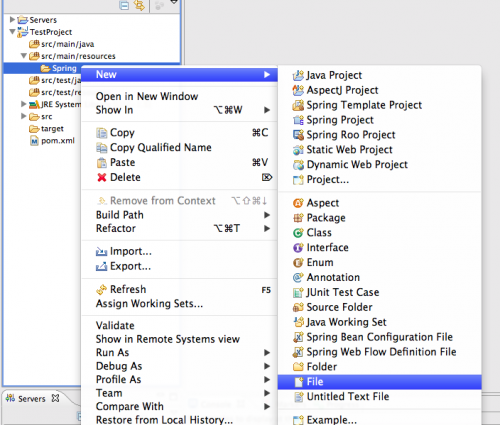Viewport: 500px width, 425px height.
Task: Click the Spring Bean Configuration File icon
Action: tap(298, 337)
